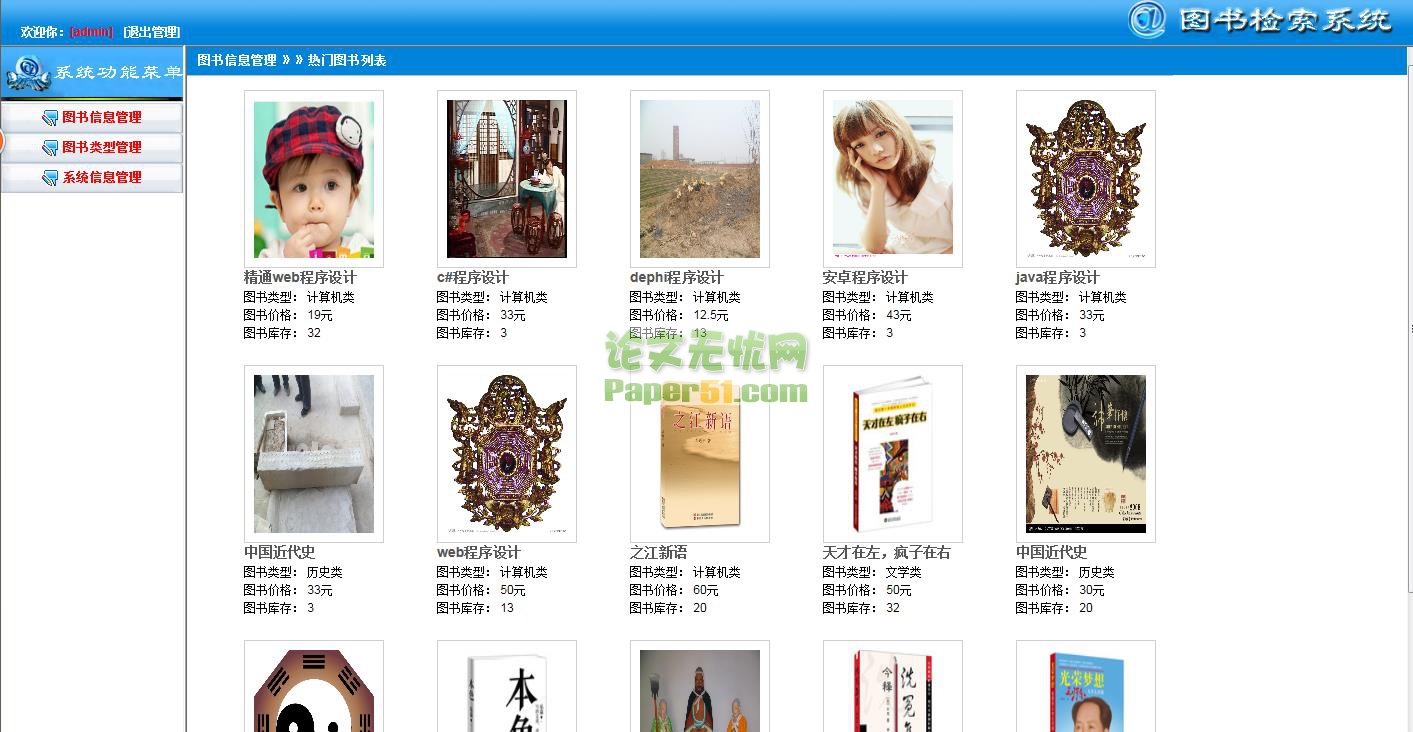This screenshot has height=732, width=1413.
Task: Click the 图书检索系统 title banner text
Action: pos(1286,20)
